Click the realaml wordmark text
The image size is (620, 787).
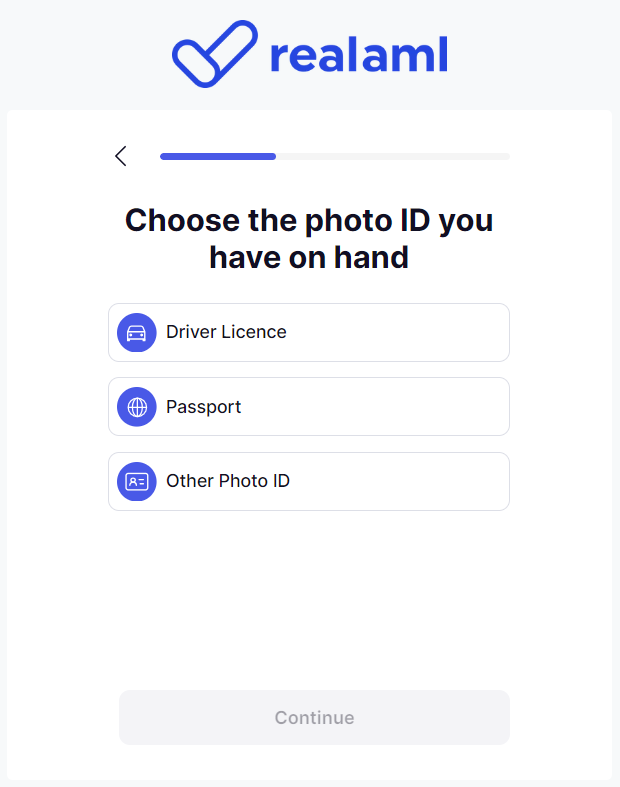[x=358, y=55]
